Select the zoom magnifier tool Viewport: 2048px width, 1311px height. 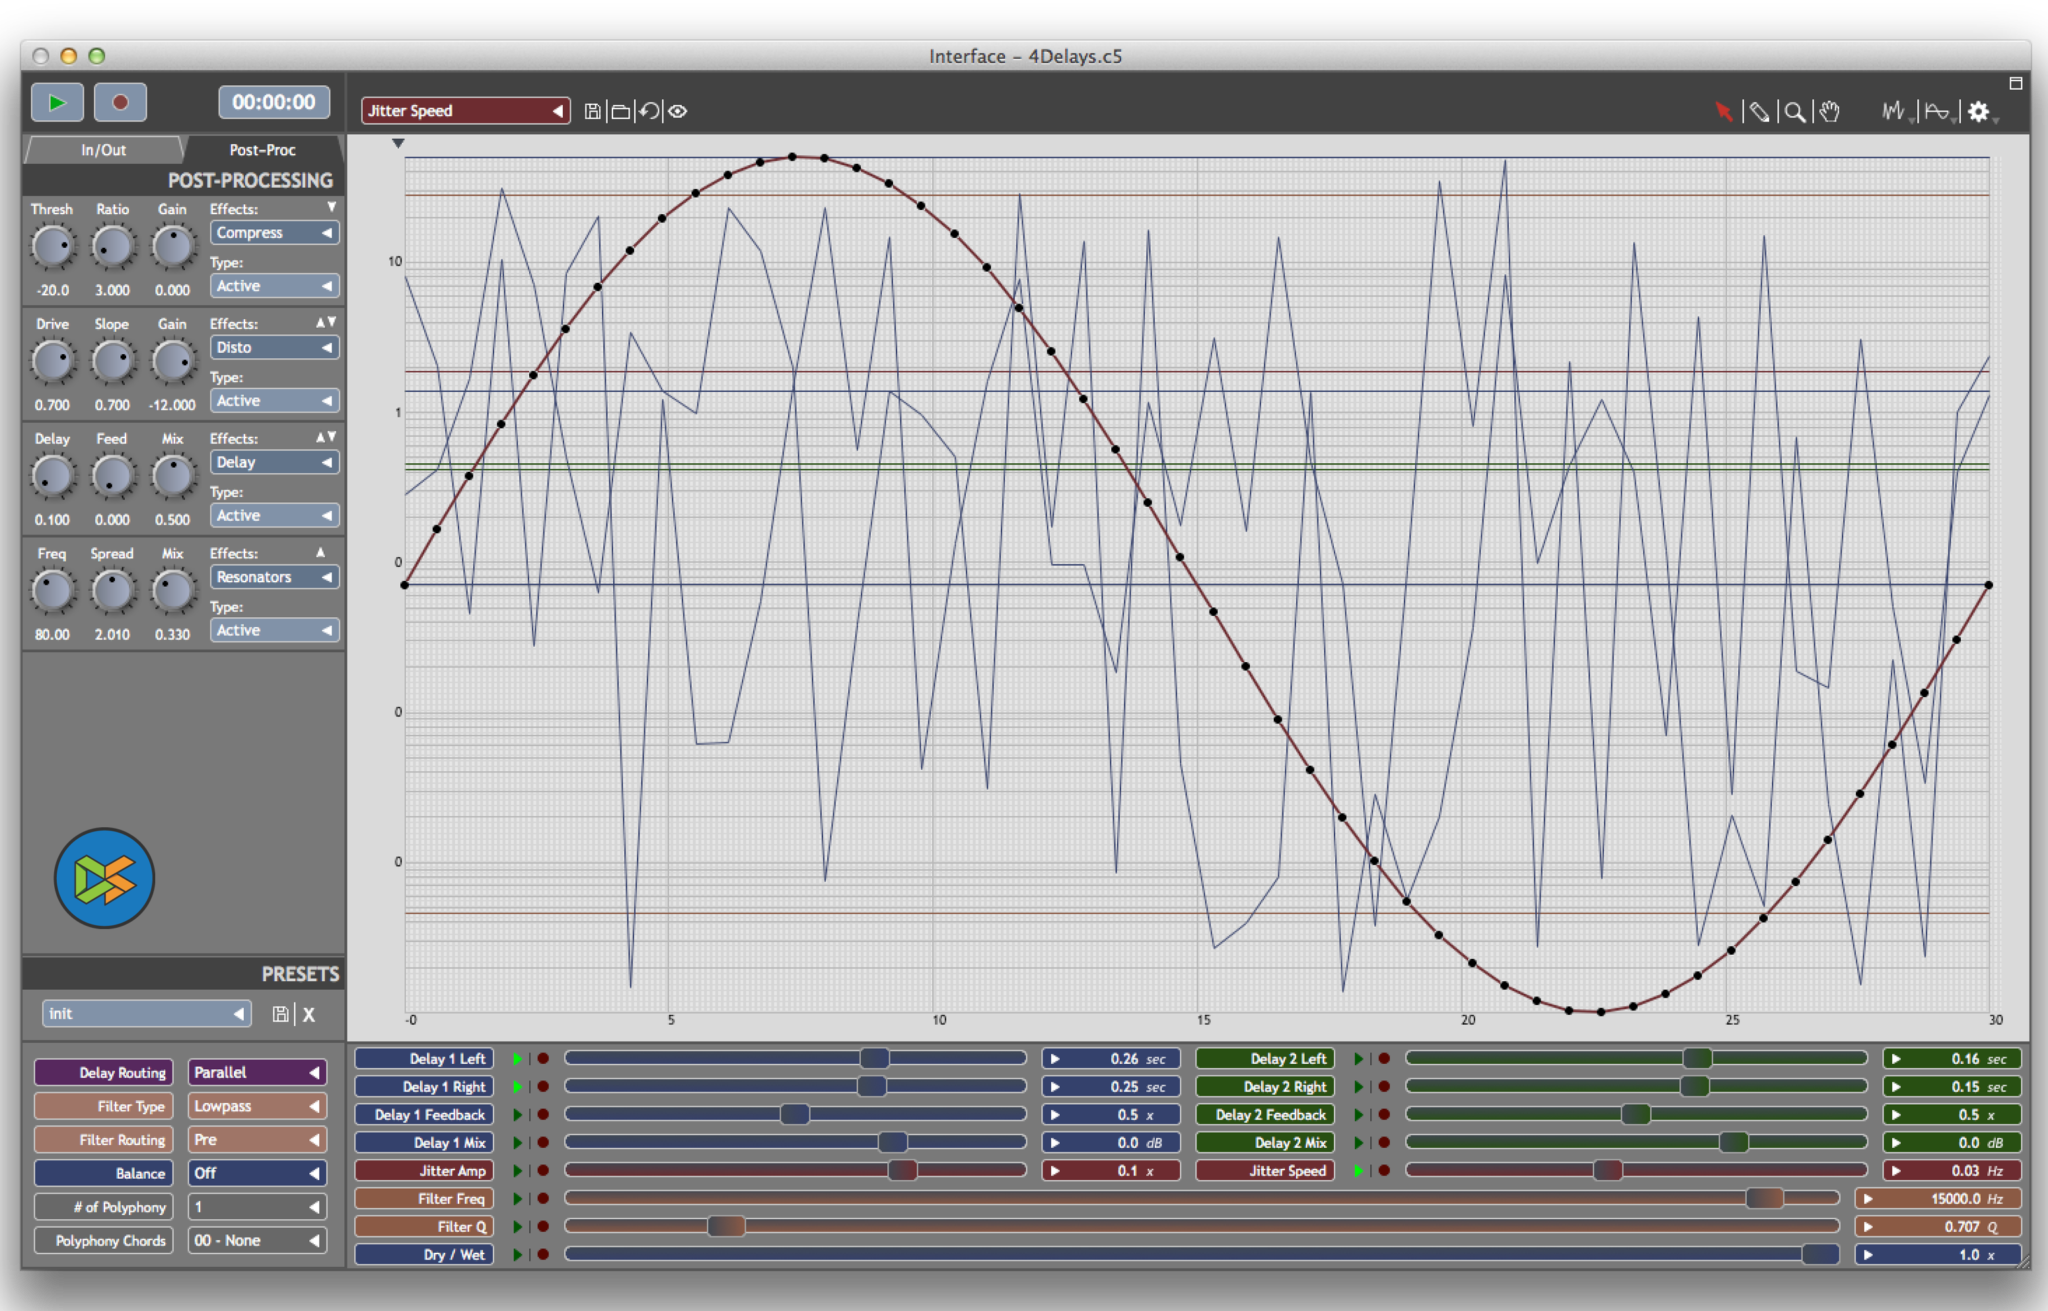tap(1795, 112)
